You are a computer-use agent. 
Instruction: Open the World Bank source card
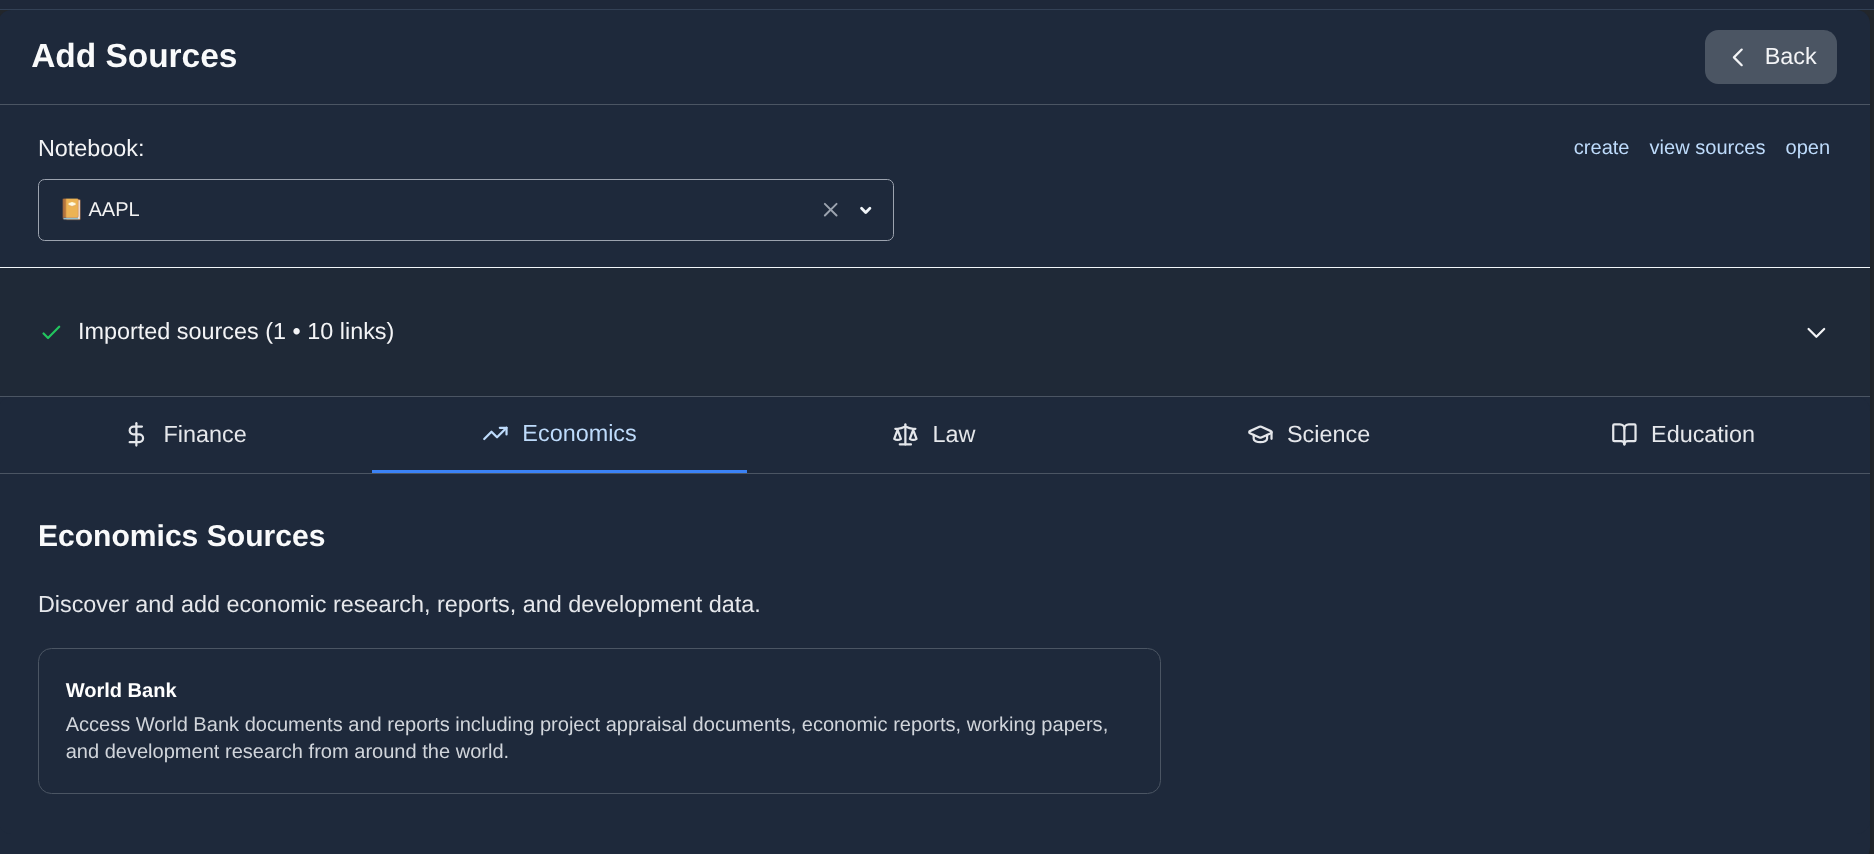599,721
